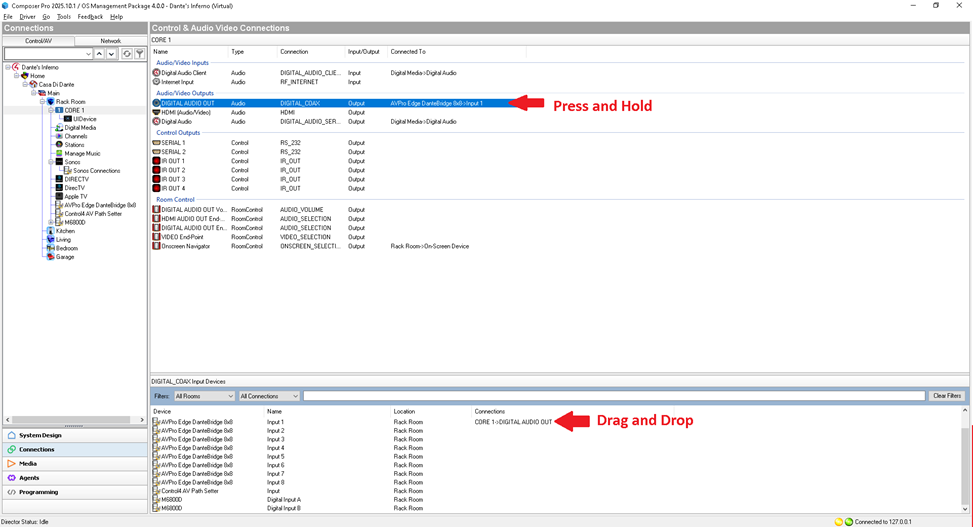973x527 pixels.
Task: Click the IR OUT 1 red icon
Action: point(157,161)
